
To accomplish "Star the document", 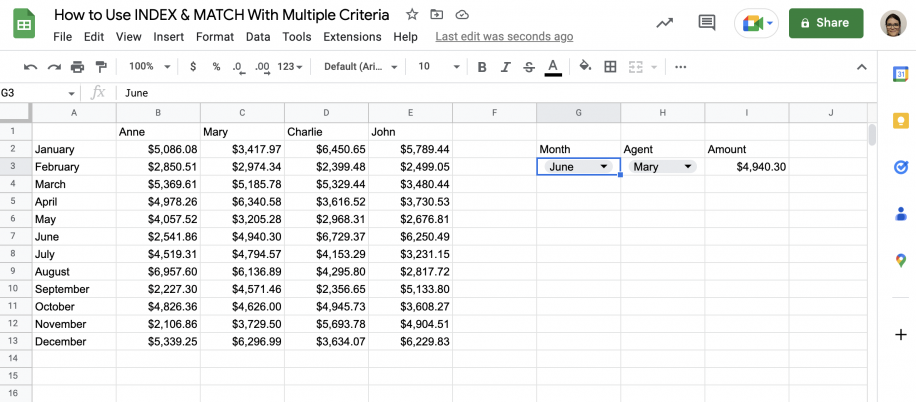I will [x=412, y=15].
